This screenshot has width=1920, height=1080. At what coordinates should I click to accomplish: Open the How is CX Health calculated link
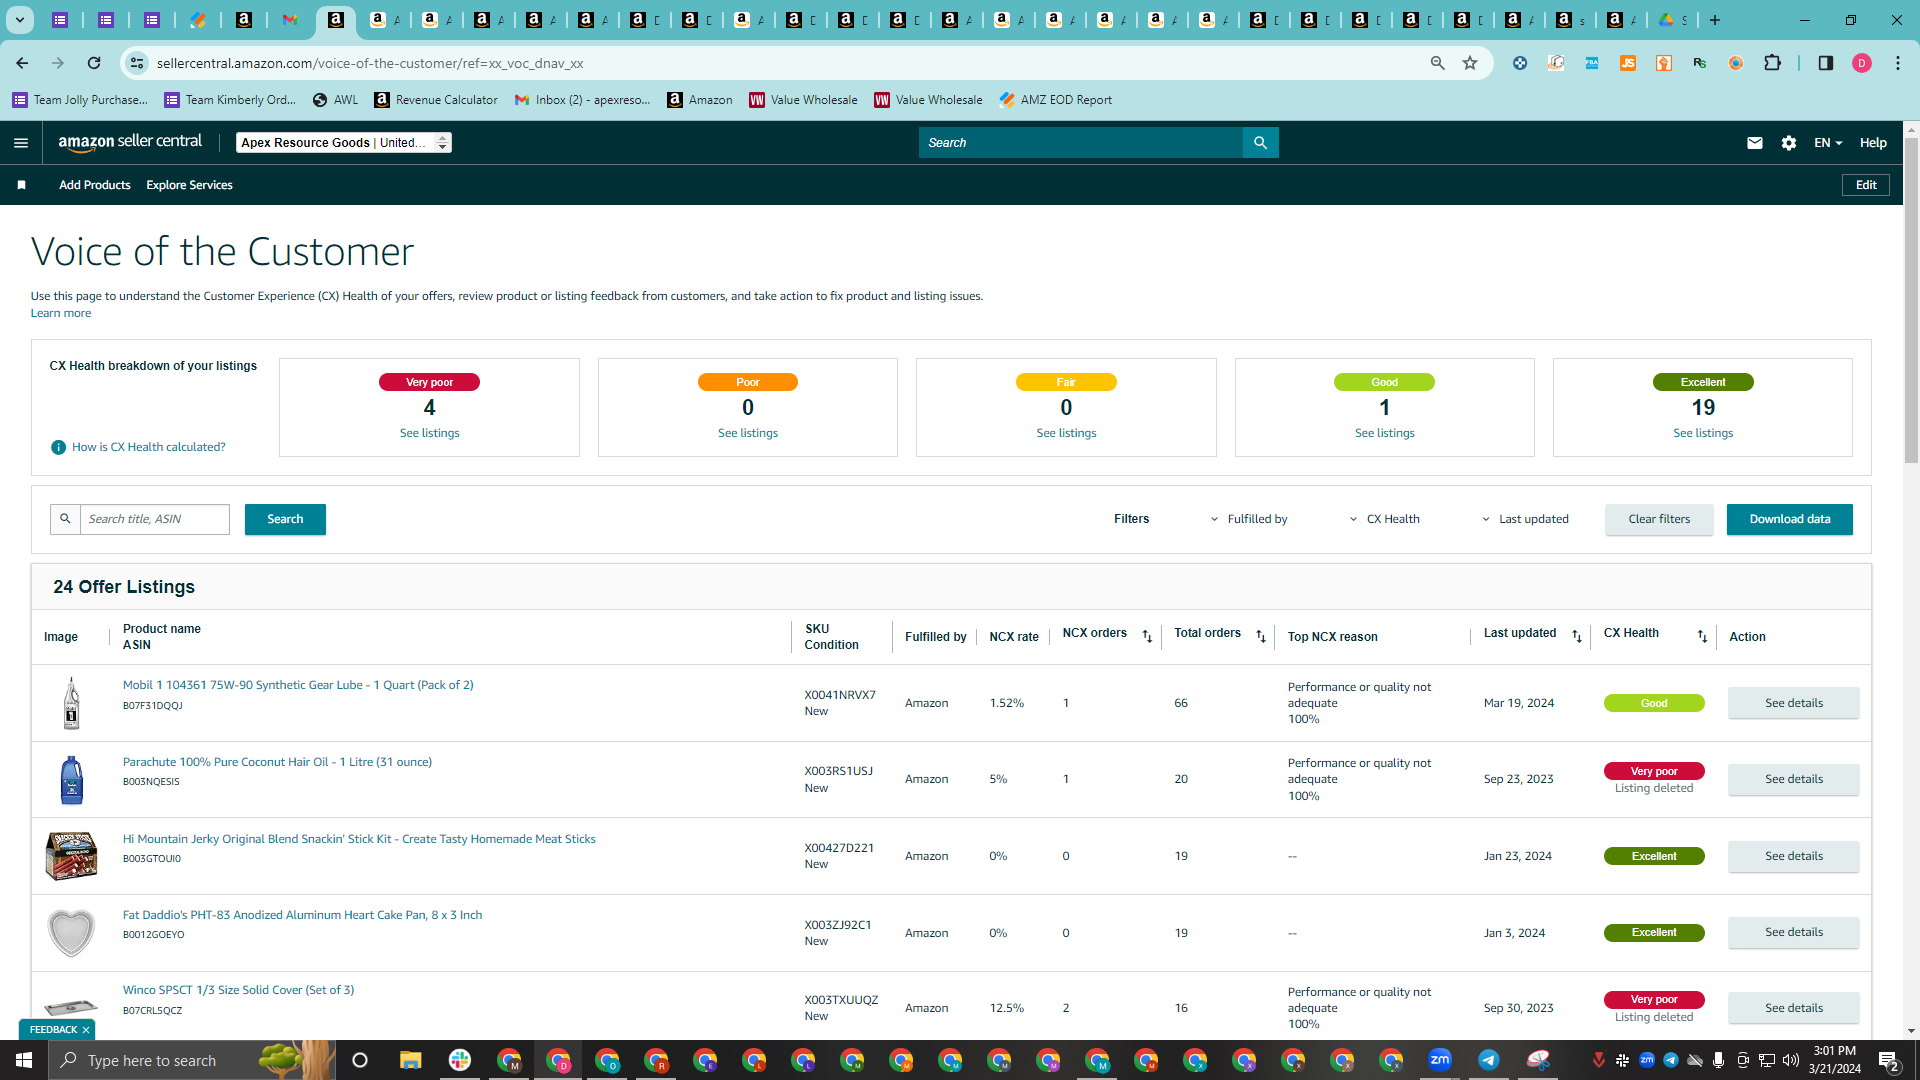pyautogui.click(x=149, y=447)
